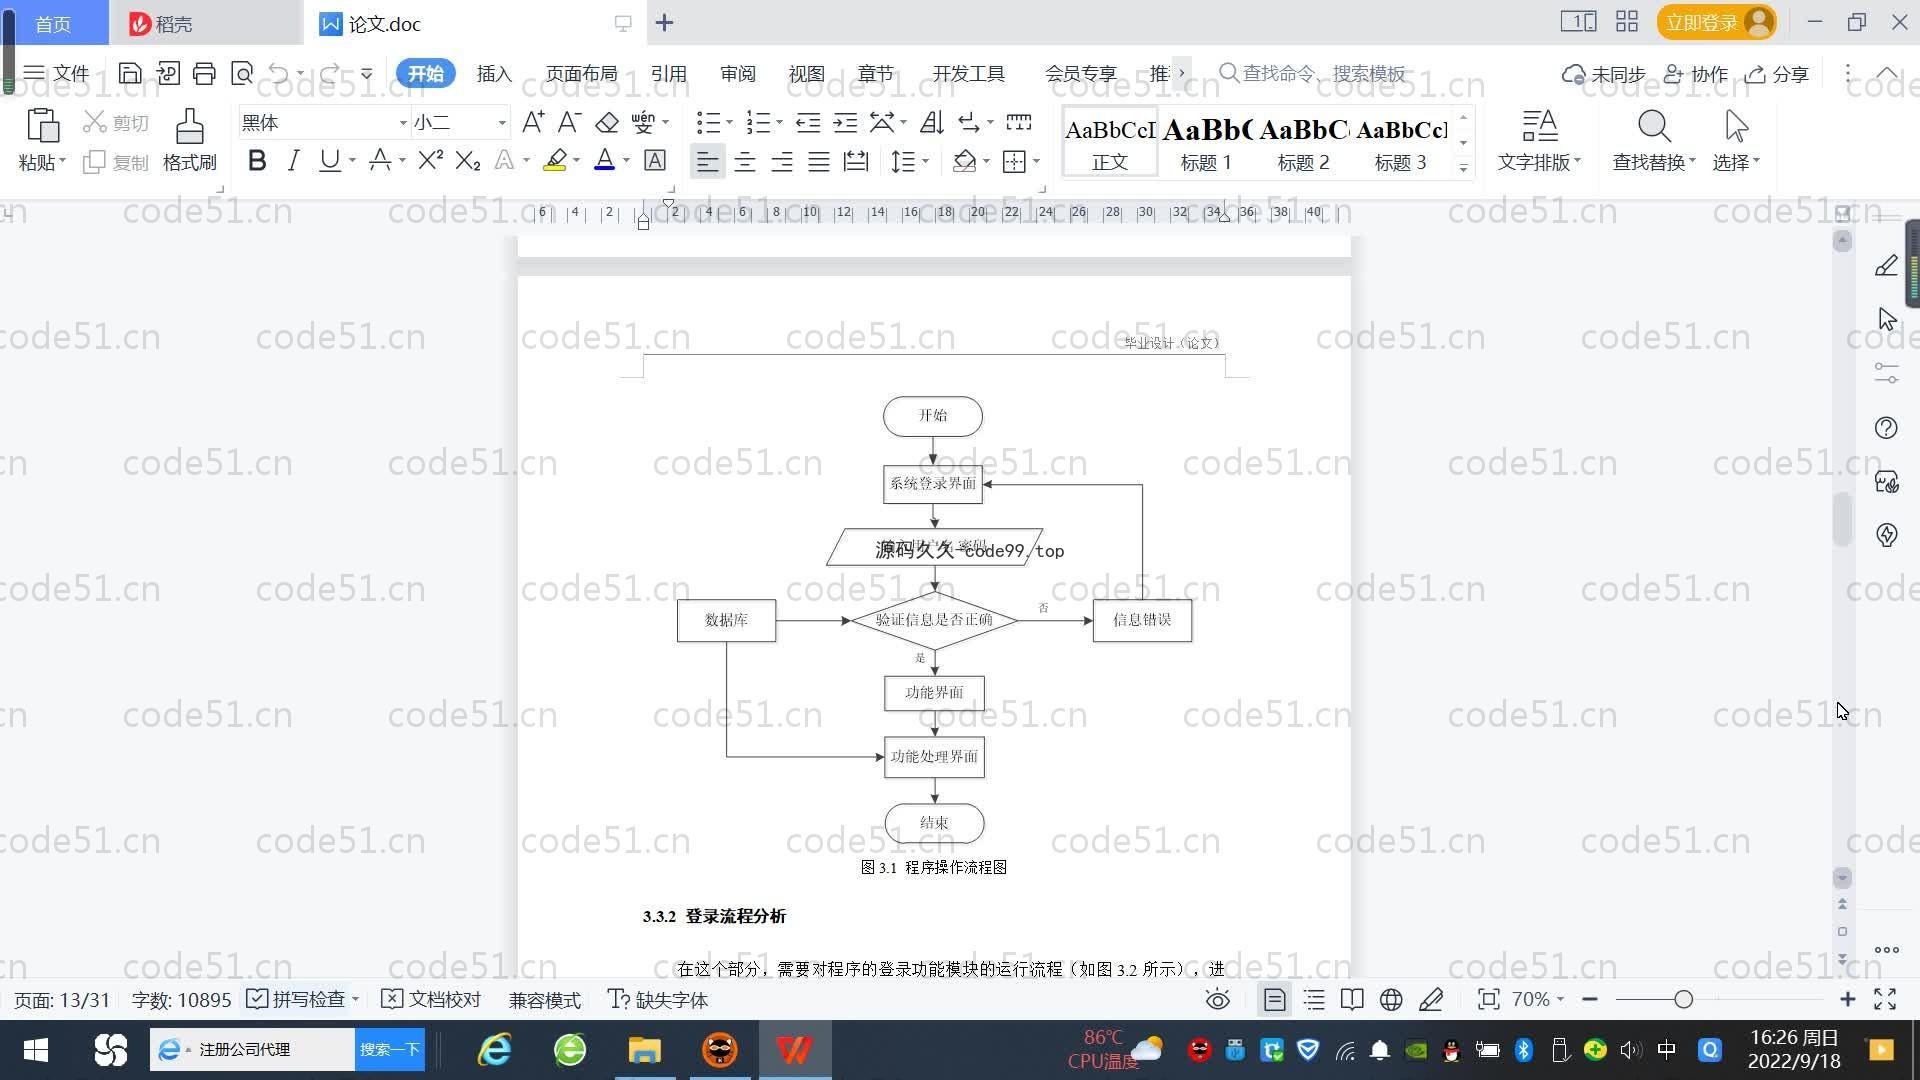Open the 文件 menu

(57, 73)
